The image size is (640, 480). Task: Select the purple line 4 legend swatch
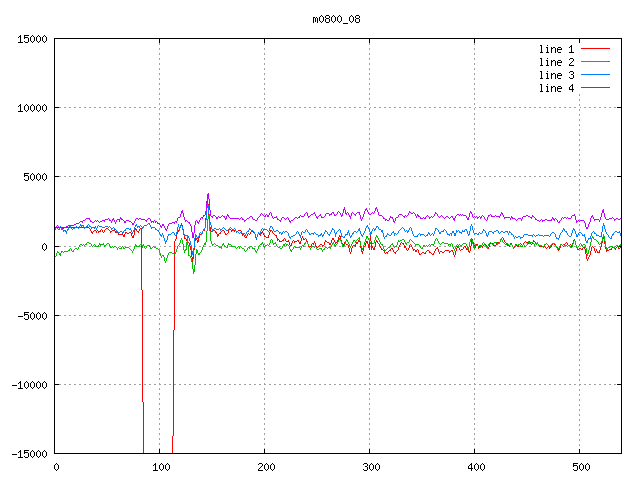coord(595,88)
